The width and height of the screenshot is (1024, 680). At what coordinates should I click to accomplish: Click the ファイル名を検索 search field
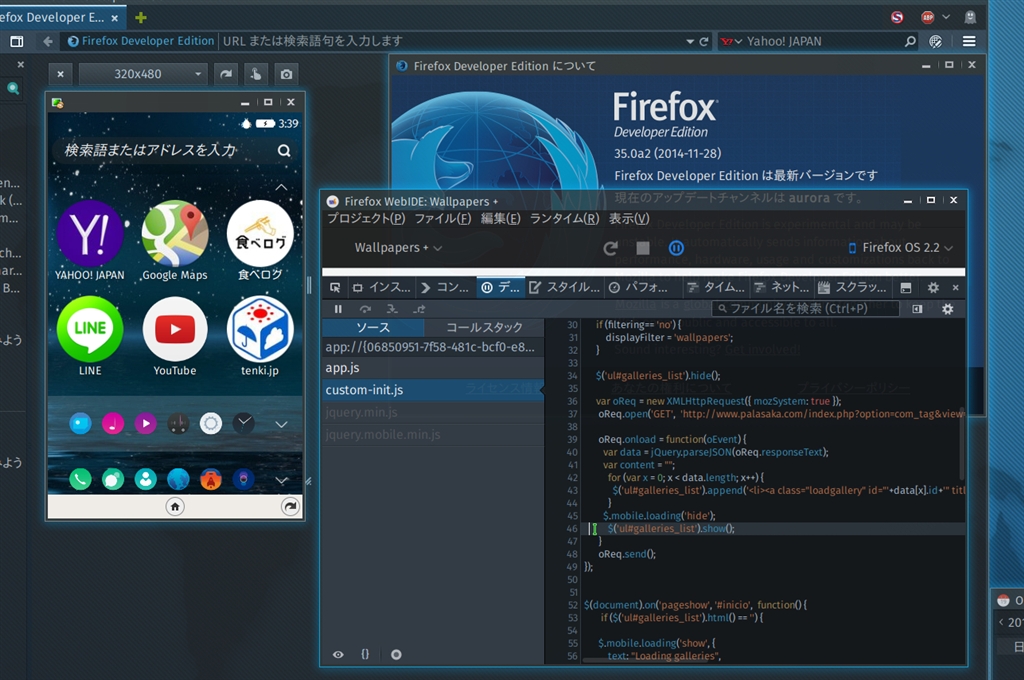pos(805,309)
